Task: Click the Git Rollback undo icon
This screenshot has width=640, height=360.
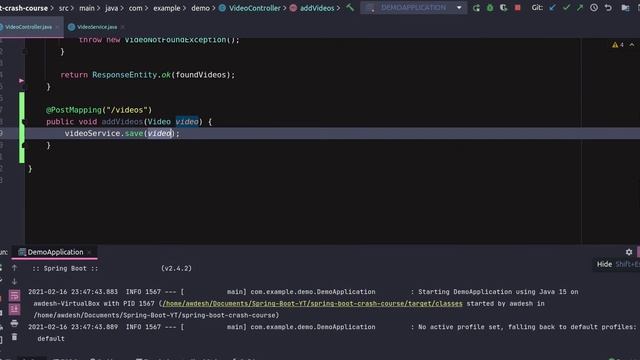Action: [x=608, y=8]
